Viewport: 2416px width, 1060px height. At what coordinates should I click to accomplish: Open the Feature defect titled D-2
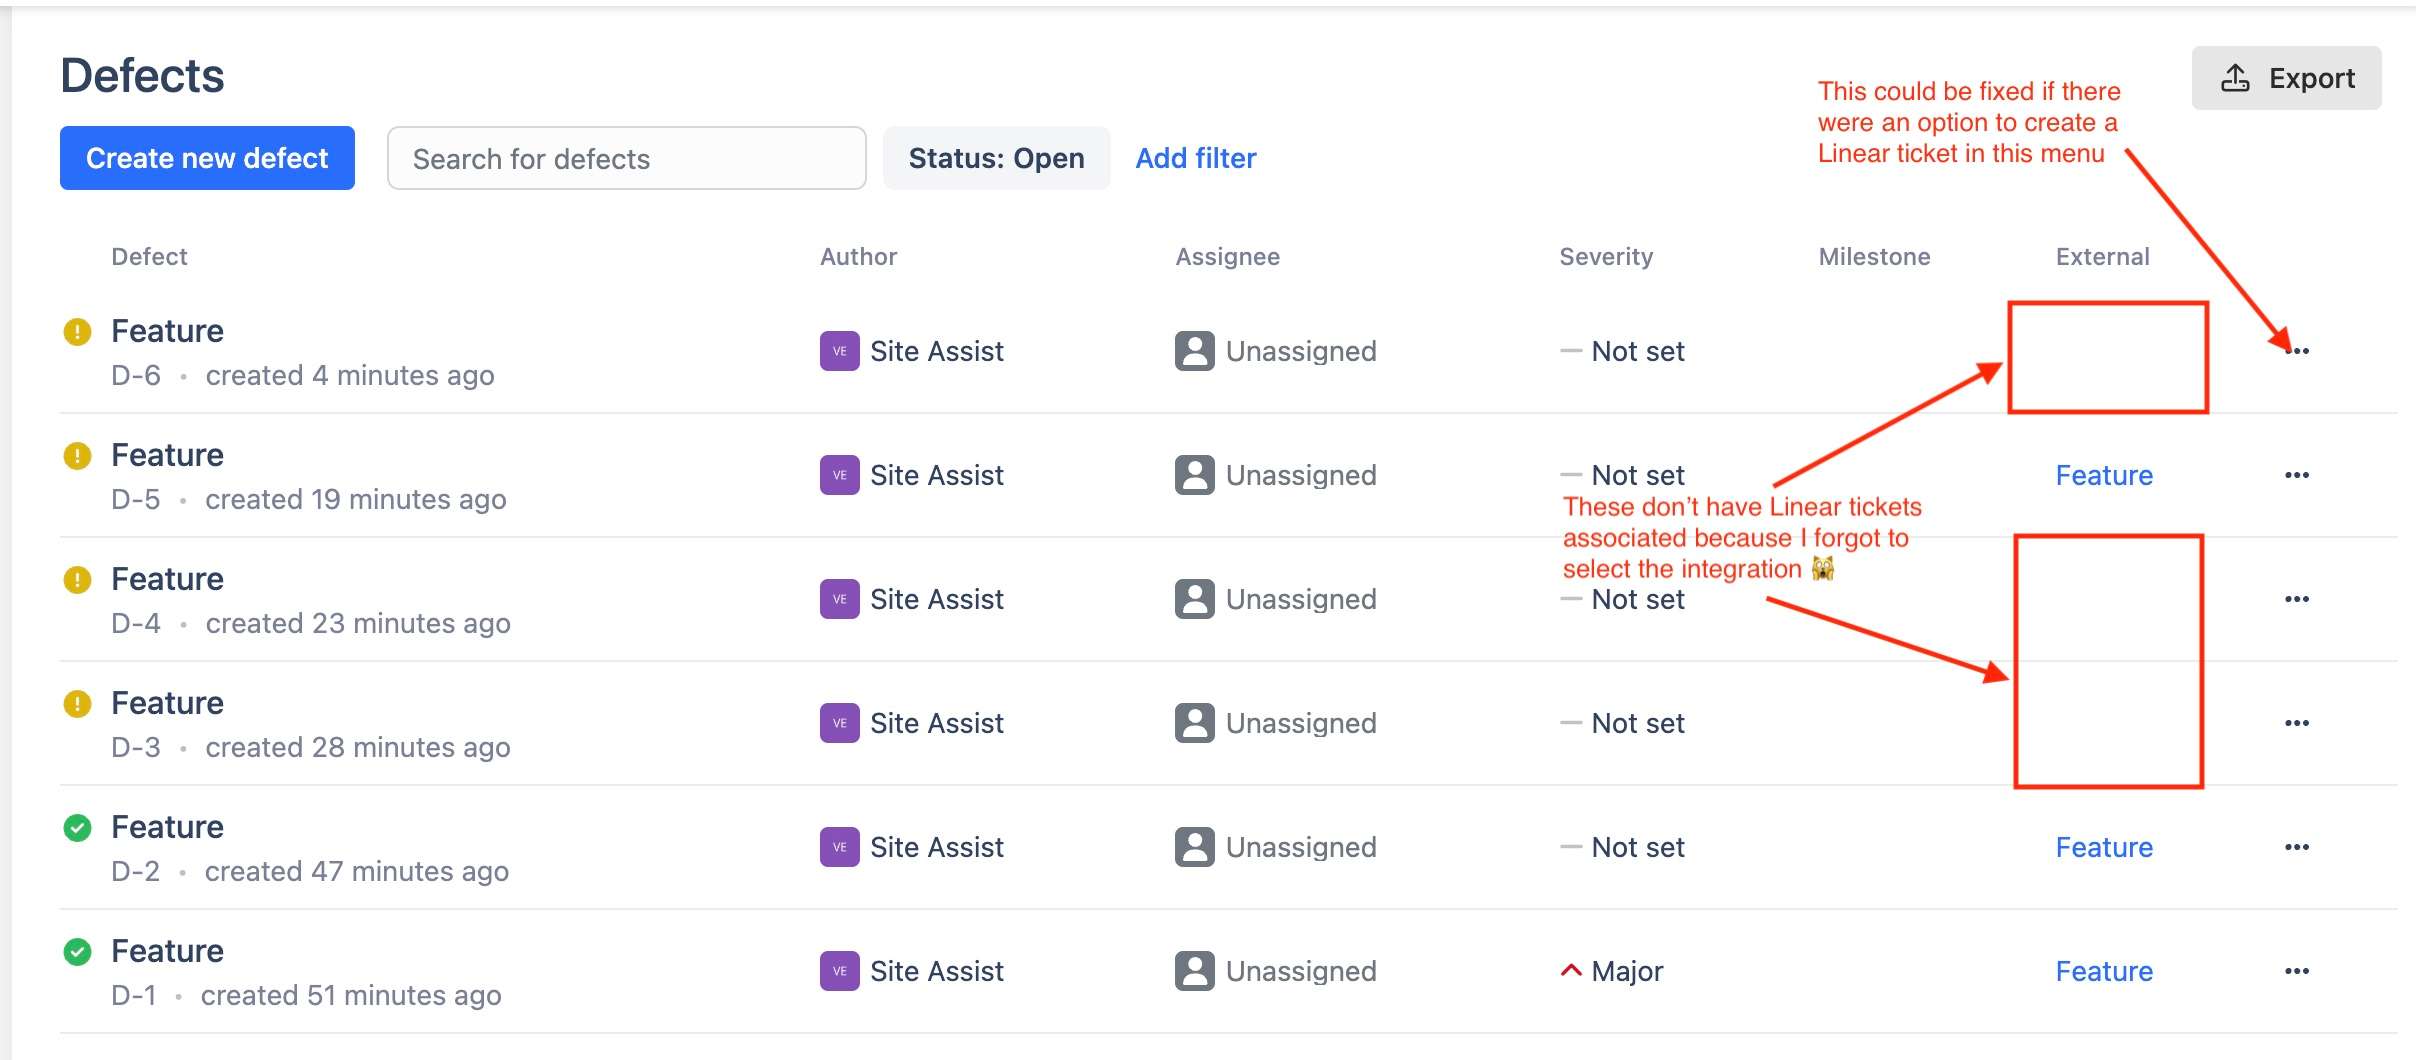(x=167, y=827)
